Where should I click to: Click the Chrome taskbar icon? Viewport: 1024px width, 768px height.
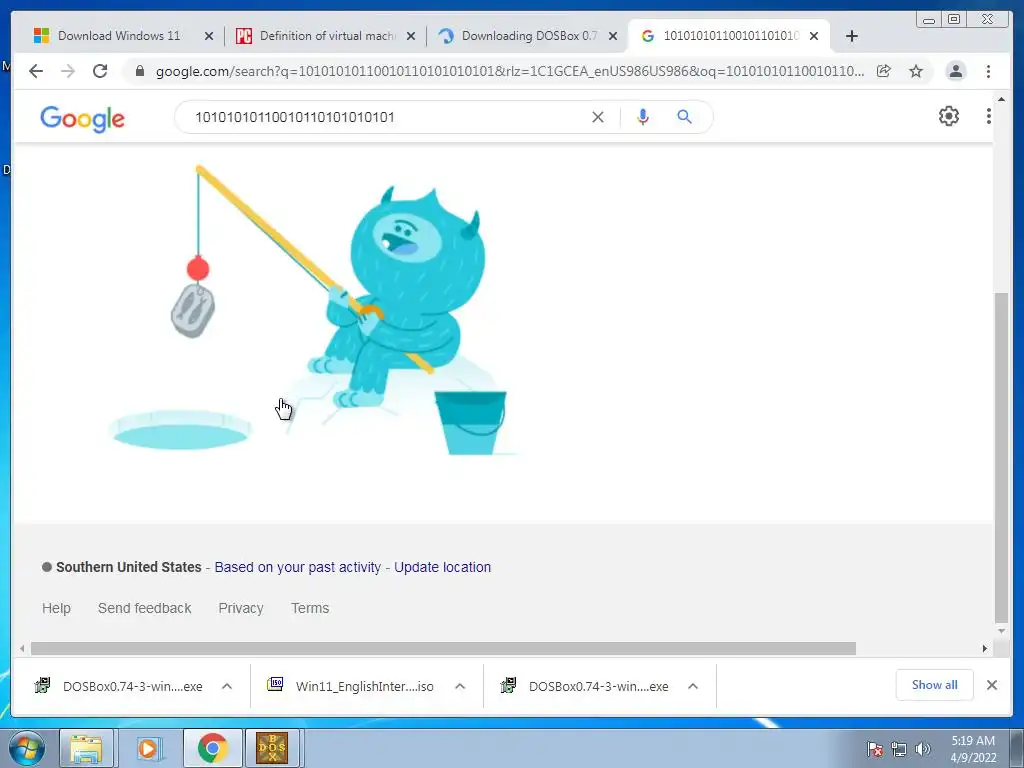(212, 748)
